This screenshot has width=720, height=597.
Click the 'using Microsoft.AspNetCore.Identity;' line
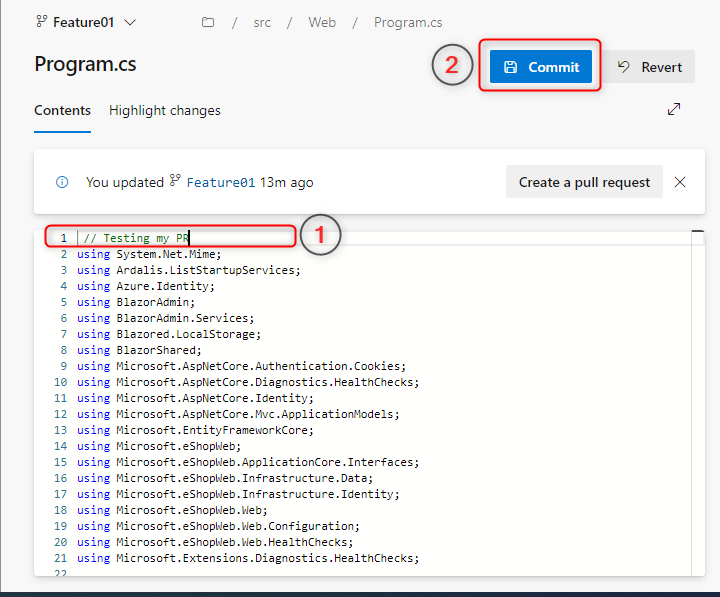coord(196,398)
